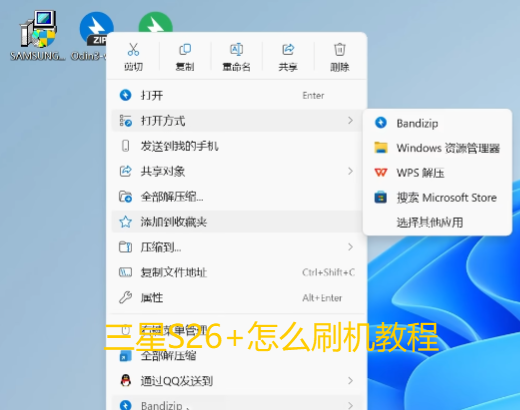Click 复制文件地址 menu entry
Screen dimensions: 520x410
(x=237, y=272)
